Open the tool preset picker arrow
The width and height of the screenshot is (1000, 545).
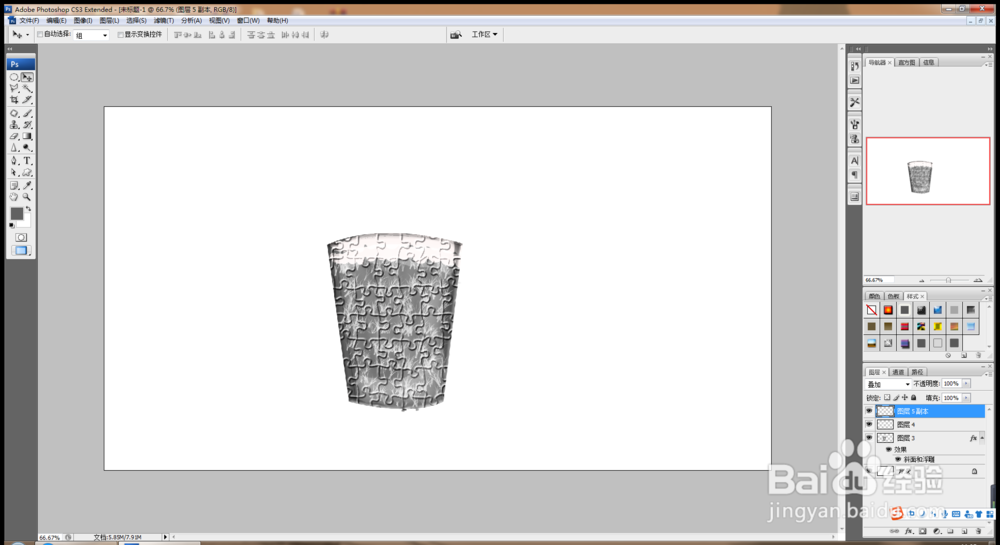coord(27,35)
